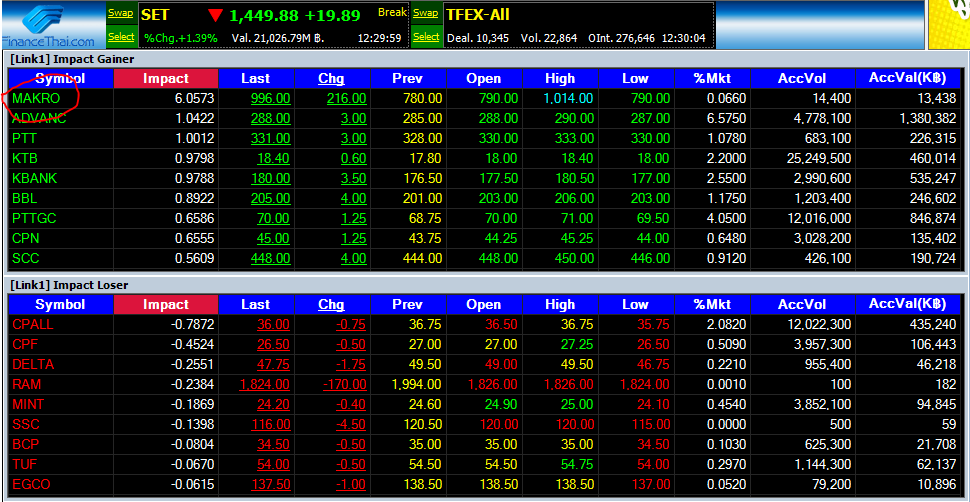Select the PTT symbol in gainers
Screen dimensions: 970x502
[24, 138]
